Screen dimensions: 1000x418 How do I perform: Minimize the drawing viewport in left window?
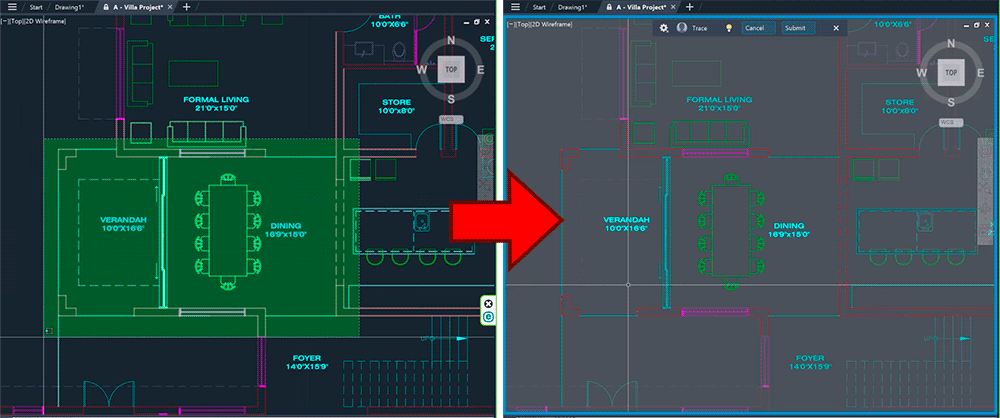pyautogui.click(x=467, y=22)
